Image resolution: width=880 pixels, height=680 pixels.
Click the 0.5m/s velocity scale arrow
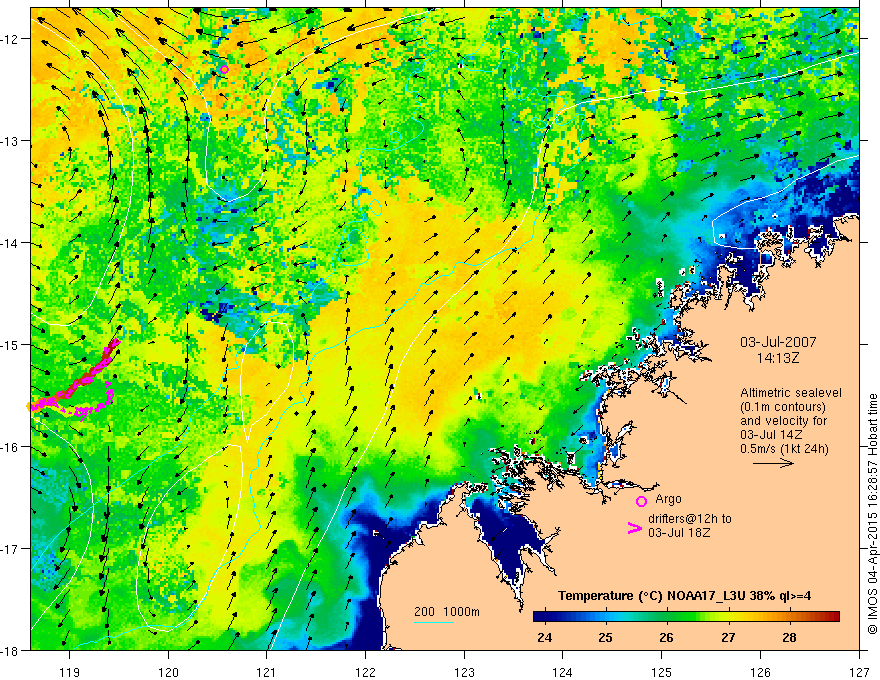pos(773,463)
